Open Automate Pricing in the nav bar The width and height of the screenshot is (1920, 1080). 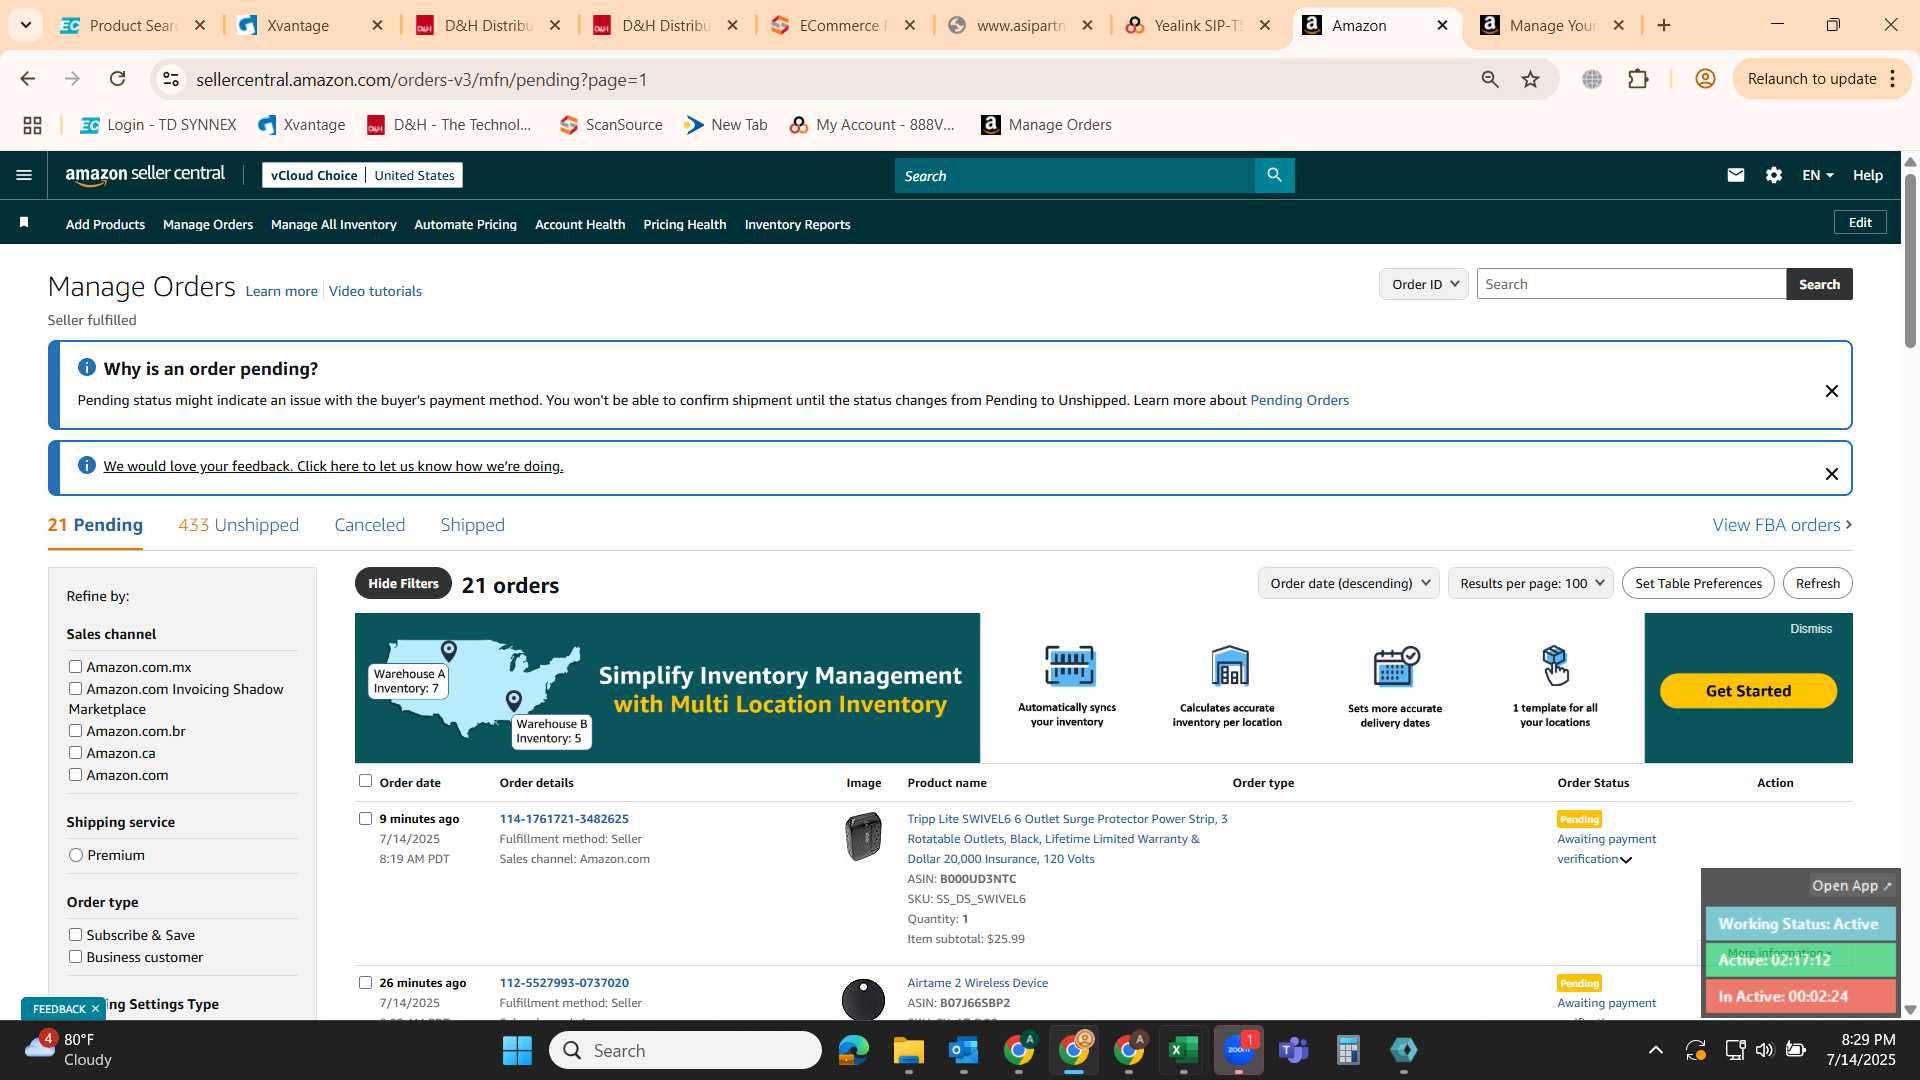pos(465,225)
